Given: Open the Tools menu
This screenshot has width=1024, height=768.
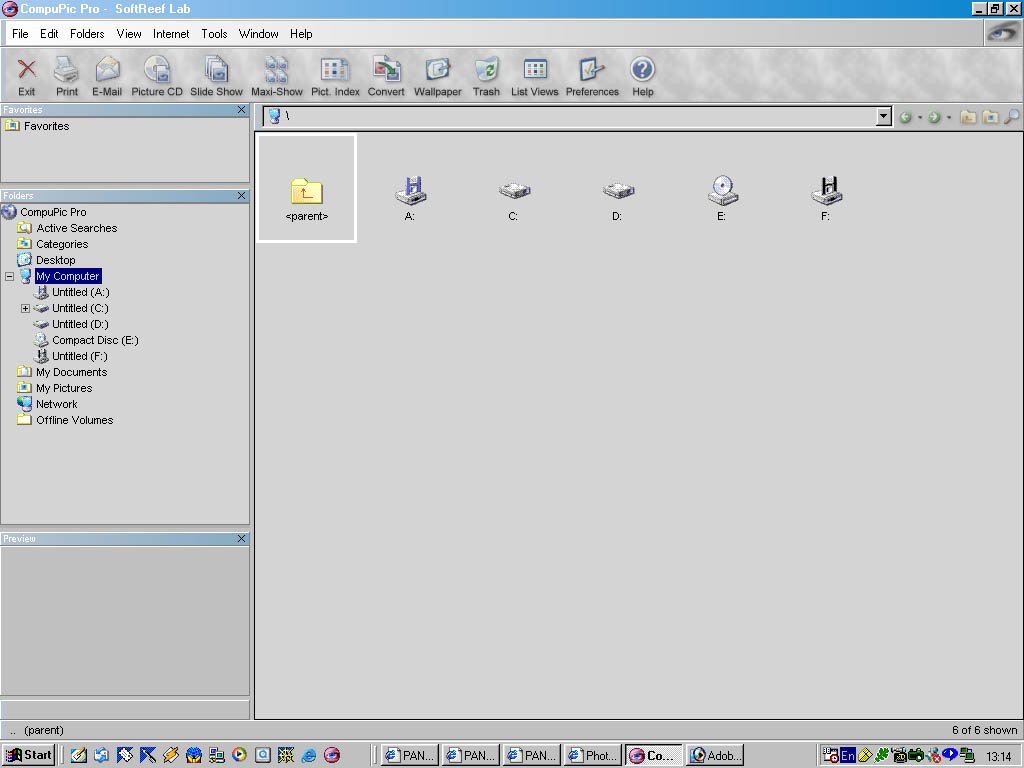Looking at the screenshot, I should pos(214,34).
